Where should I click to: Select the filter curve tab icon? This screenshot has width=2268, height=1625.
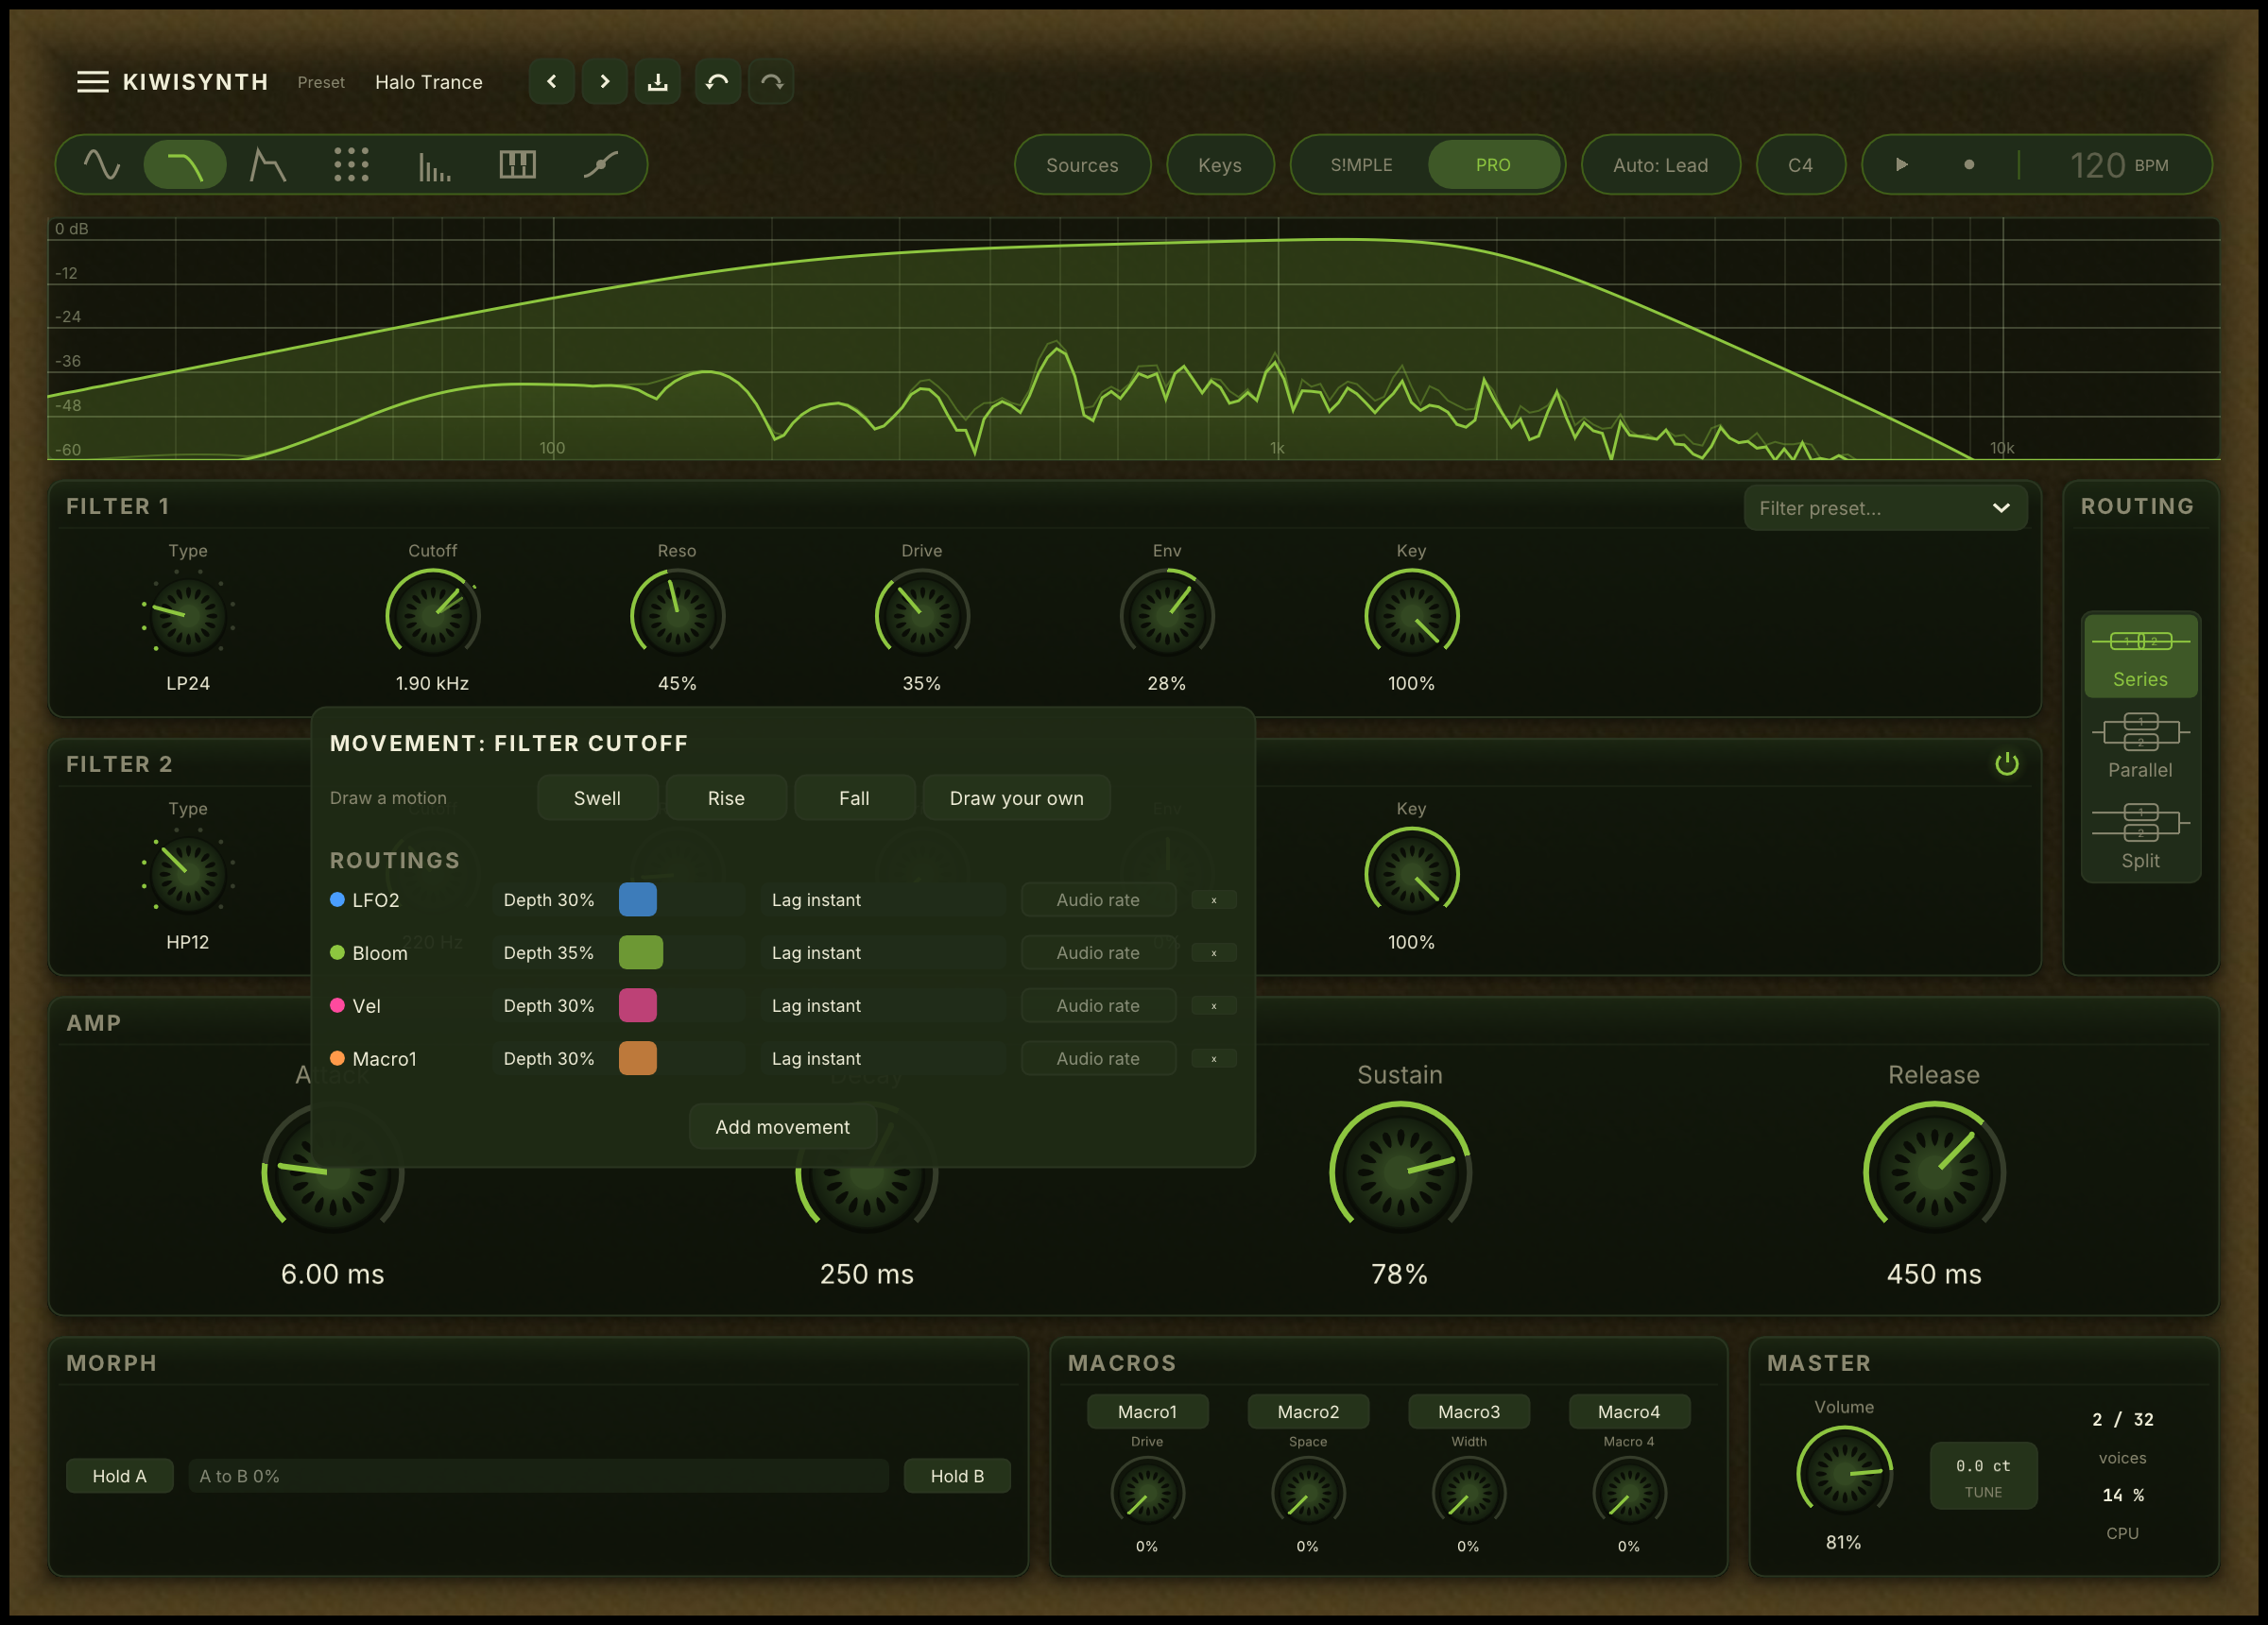tap(185, 165)
